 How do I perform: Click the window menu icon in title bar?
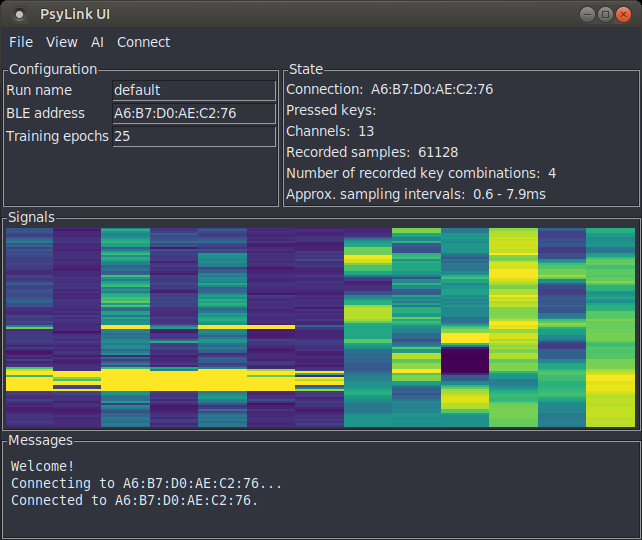19,15
